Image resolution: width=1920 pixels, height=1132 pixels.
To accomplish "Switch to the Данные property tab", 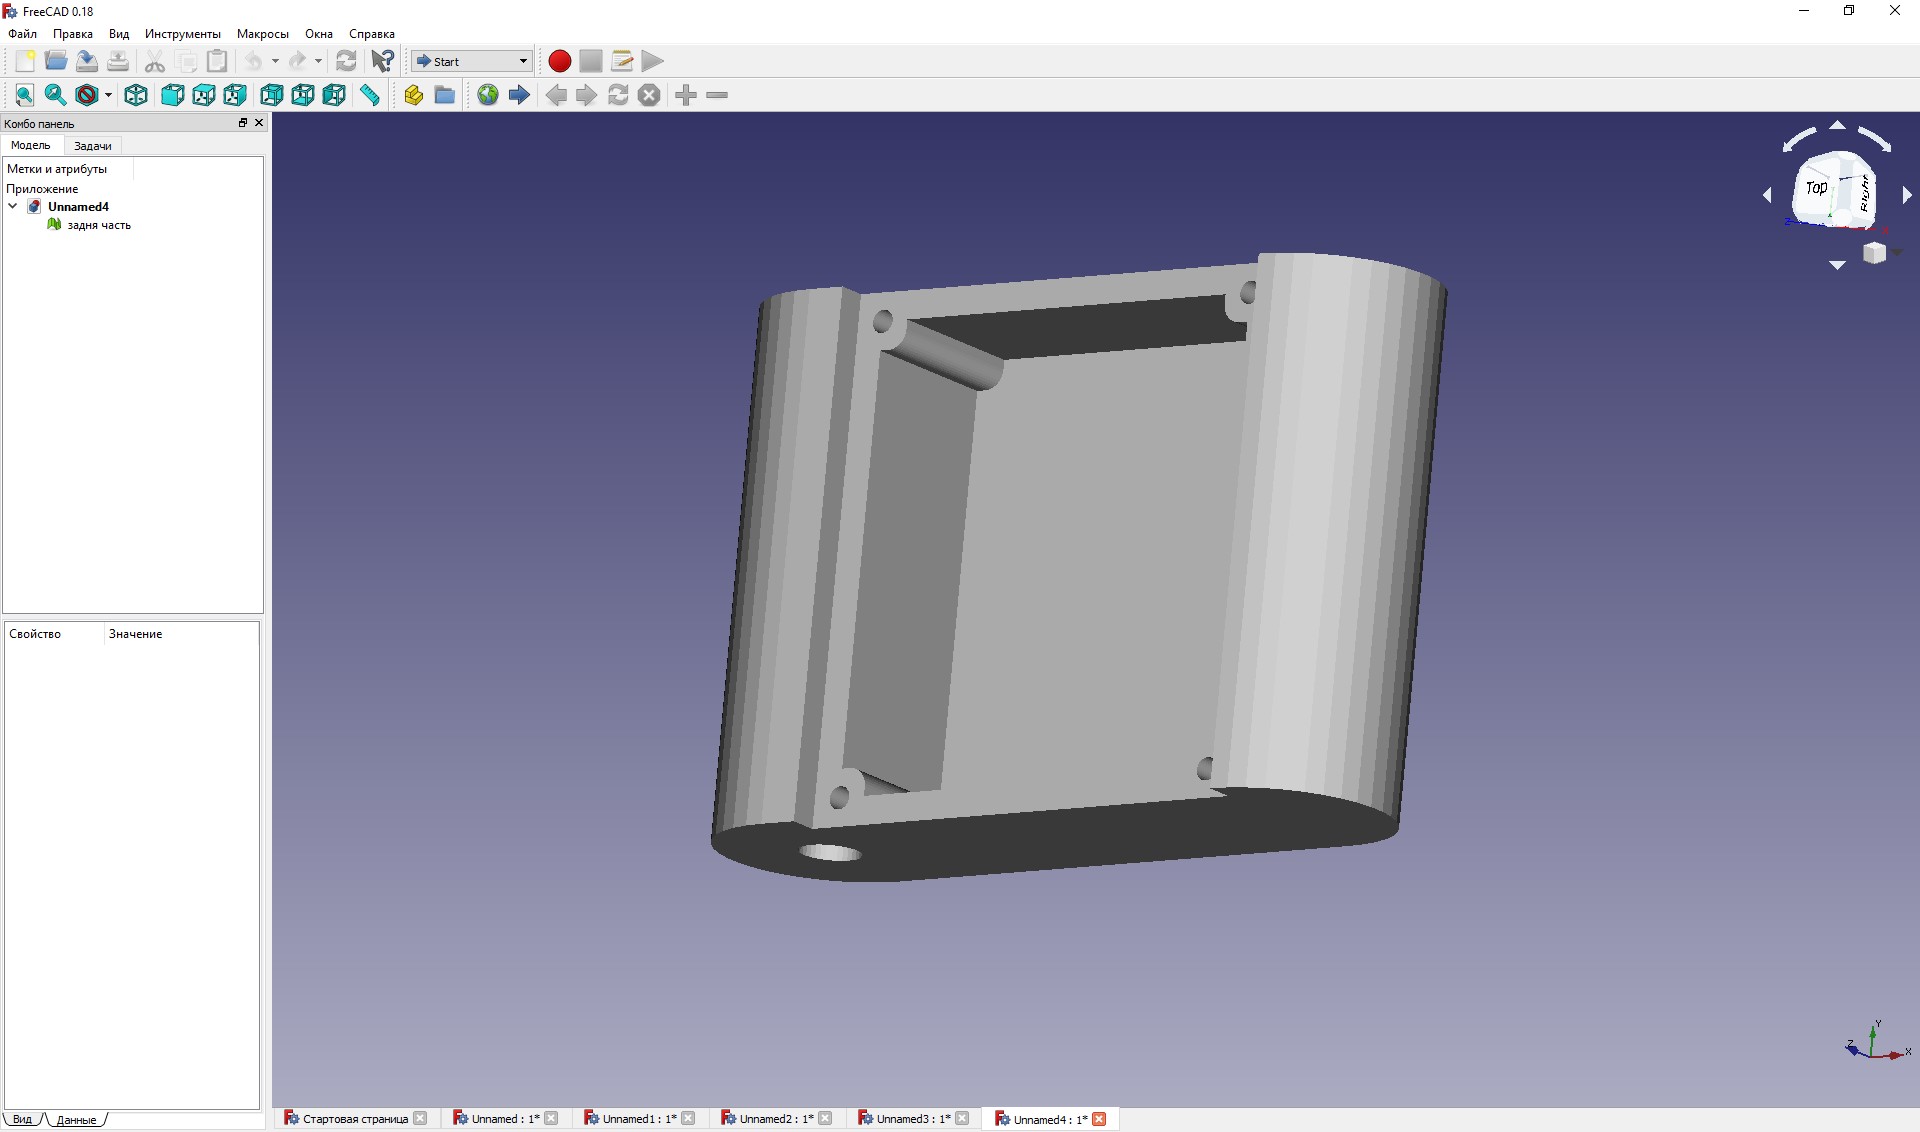I will point(76,1120).
